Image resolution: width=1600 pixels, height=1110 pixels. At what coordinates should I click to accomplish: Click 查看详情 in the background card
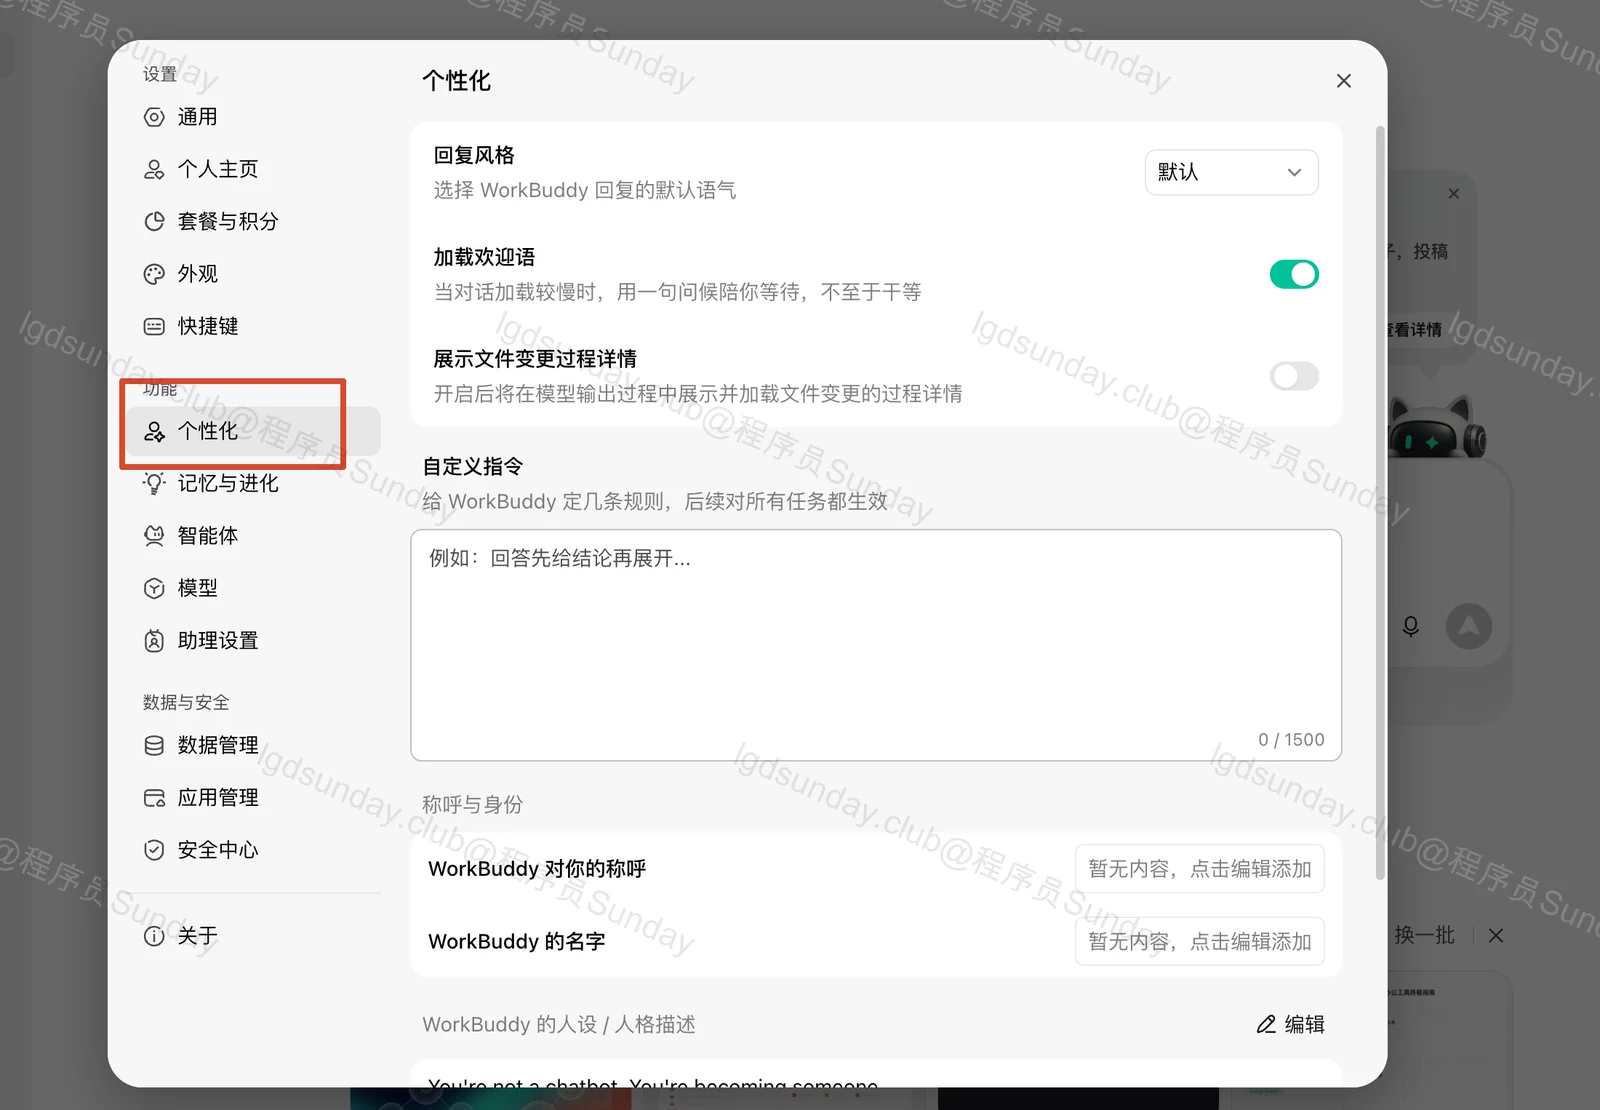coord(1413,330)
